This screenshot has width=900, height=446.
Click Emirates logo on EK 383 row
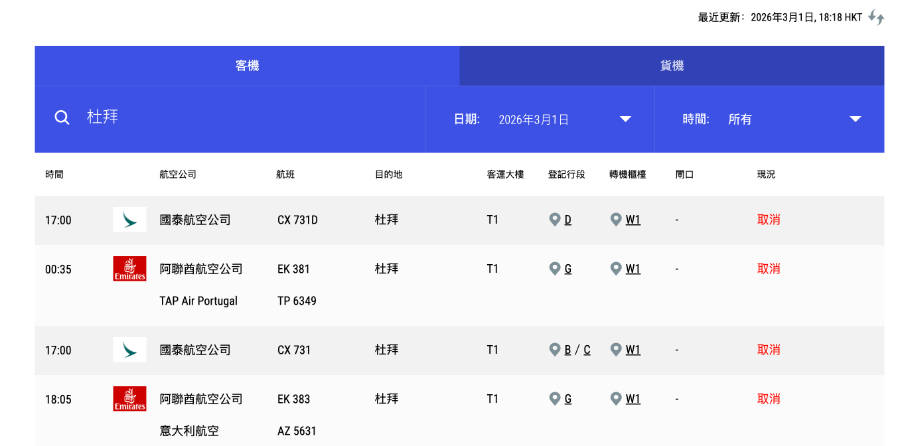tap(129, 399)
